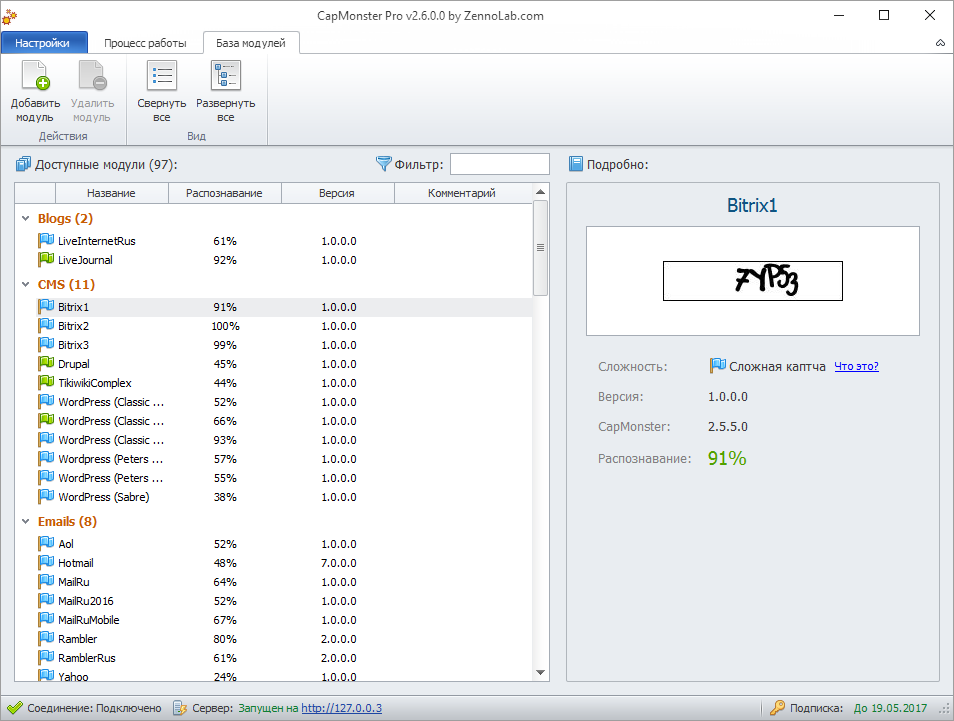Open the Настройки tab
The height and width of the screenshot is (721, 954).
click(43, 43)
